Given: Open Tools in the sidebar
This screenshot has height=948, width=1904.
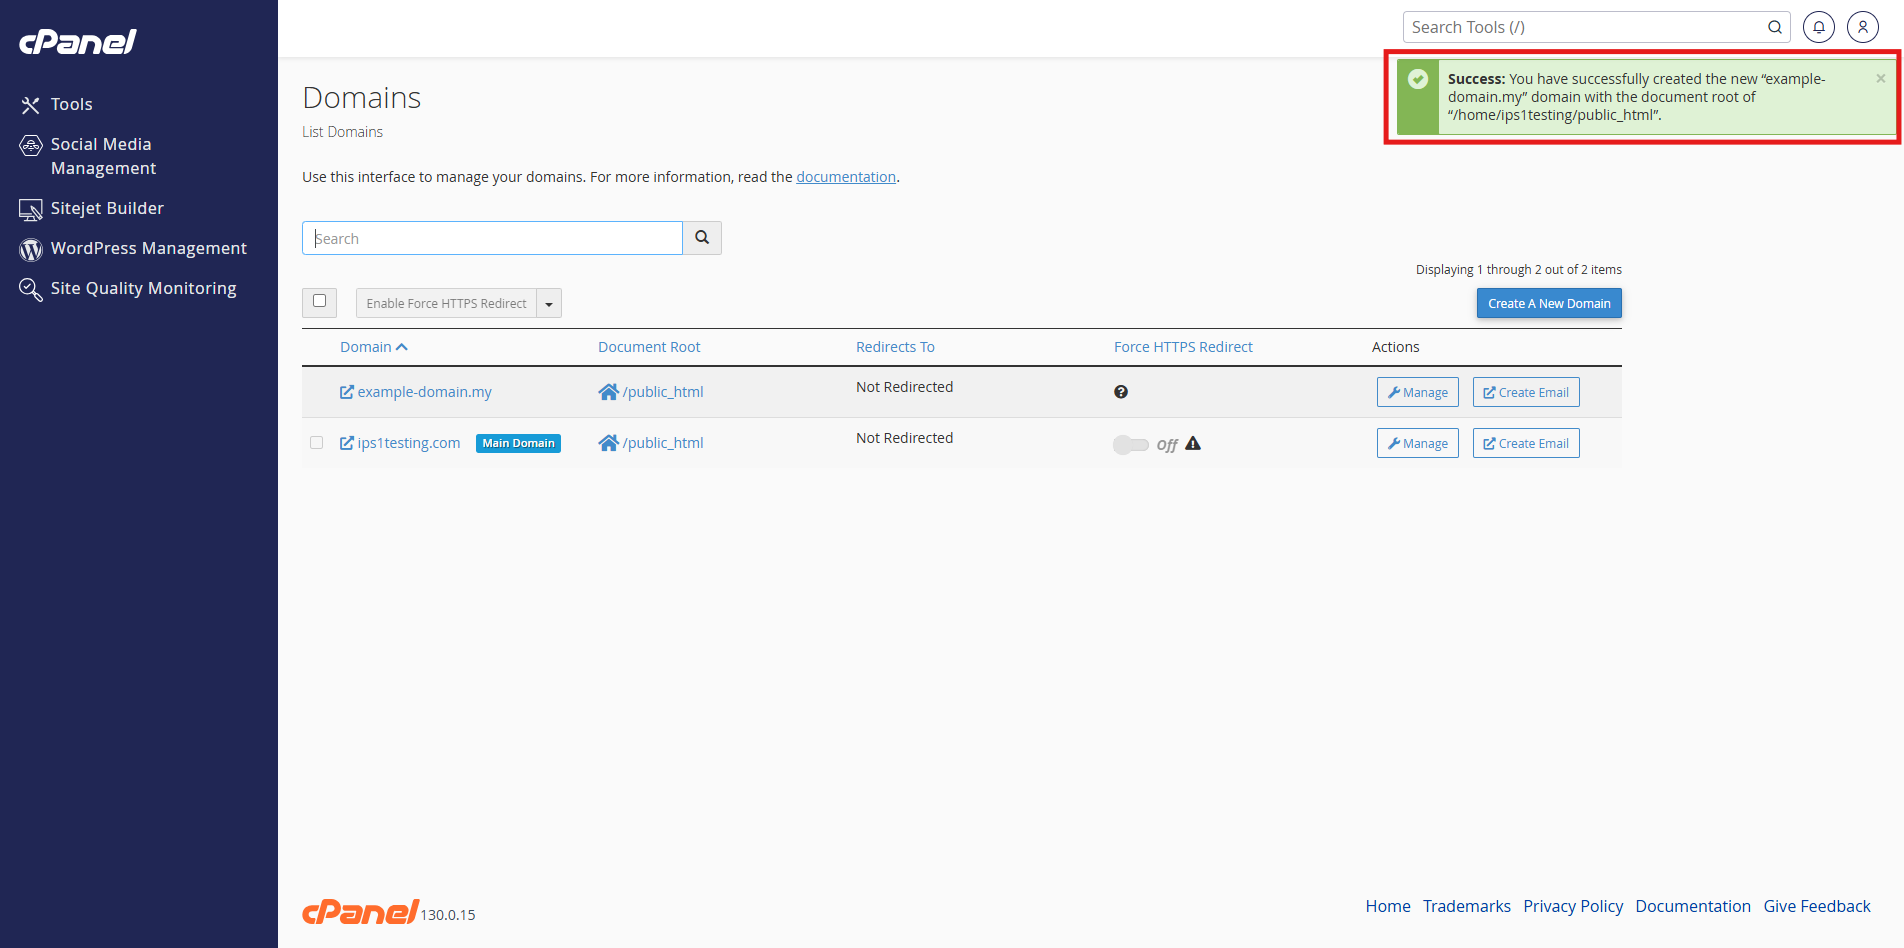Looking at the screenshot, I should click(x=71, y=104).
